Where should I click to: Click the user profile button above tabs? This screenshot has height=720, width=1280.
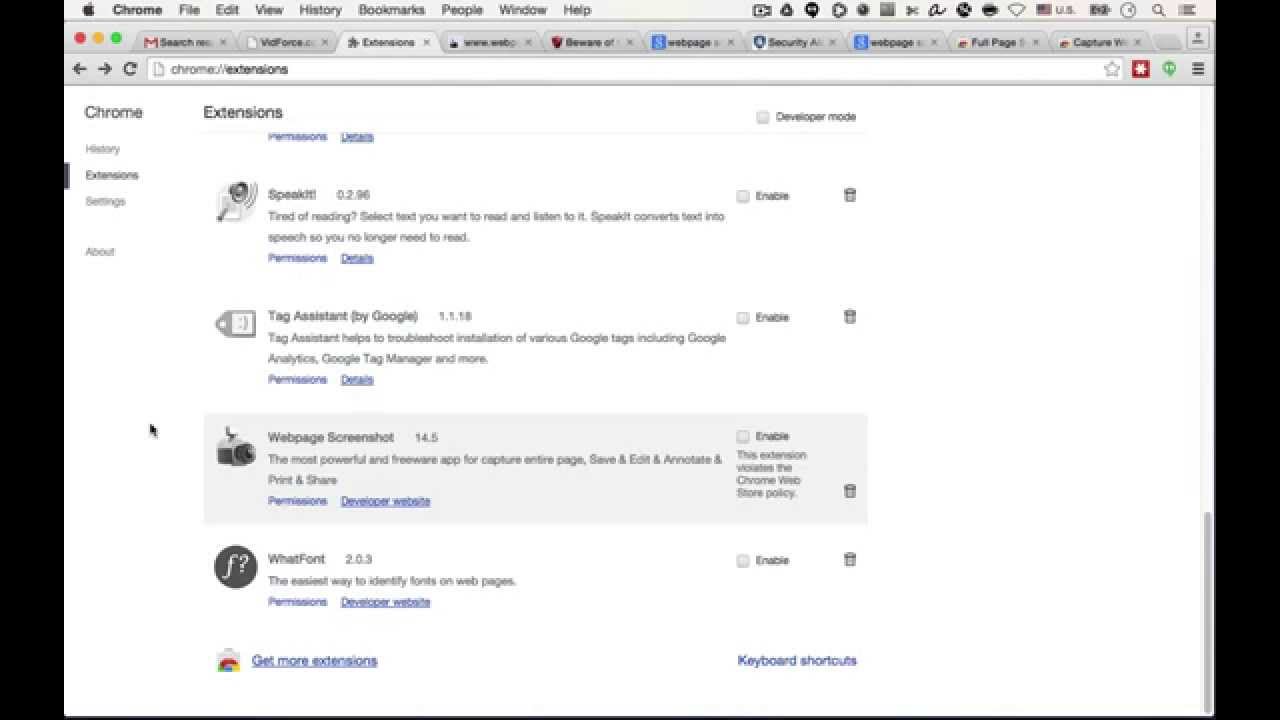click(x=1198, y=39)
